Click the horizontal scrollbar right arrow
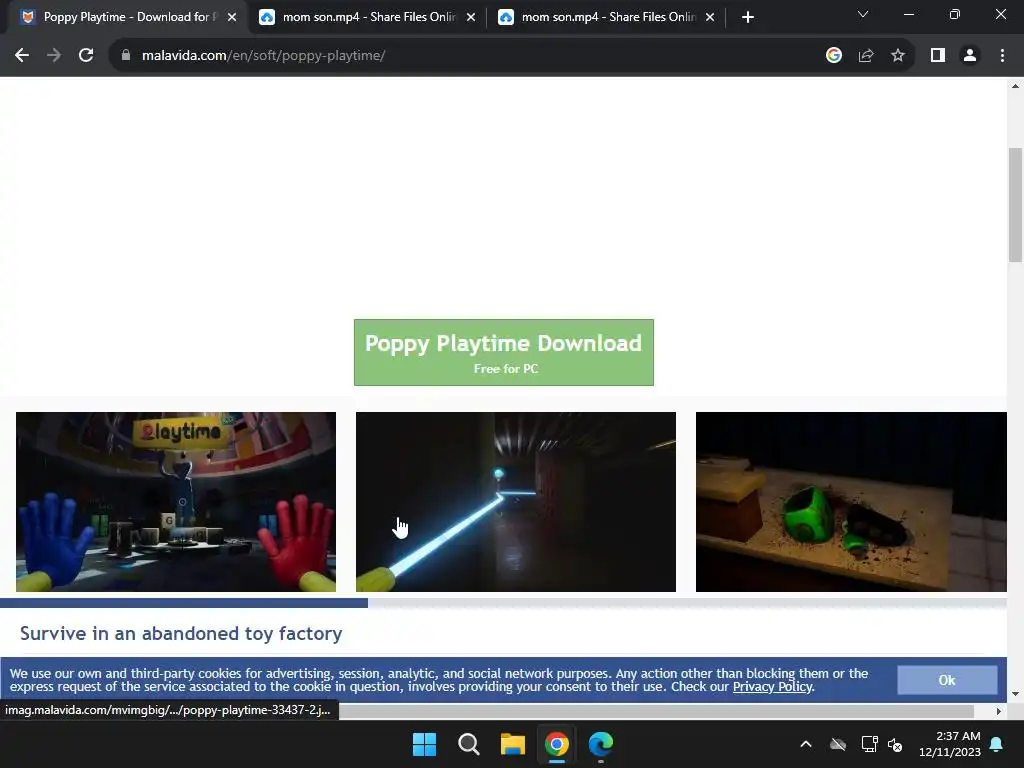1024x768 pixels. 999,711
